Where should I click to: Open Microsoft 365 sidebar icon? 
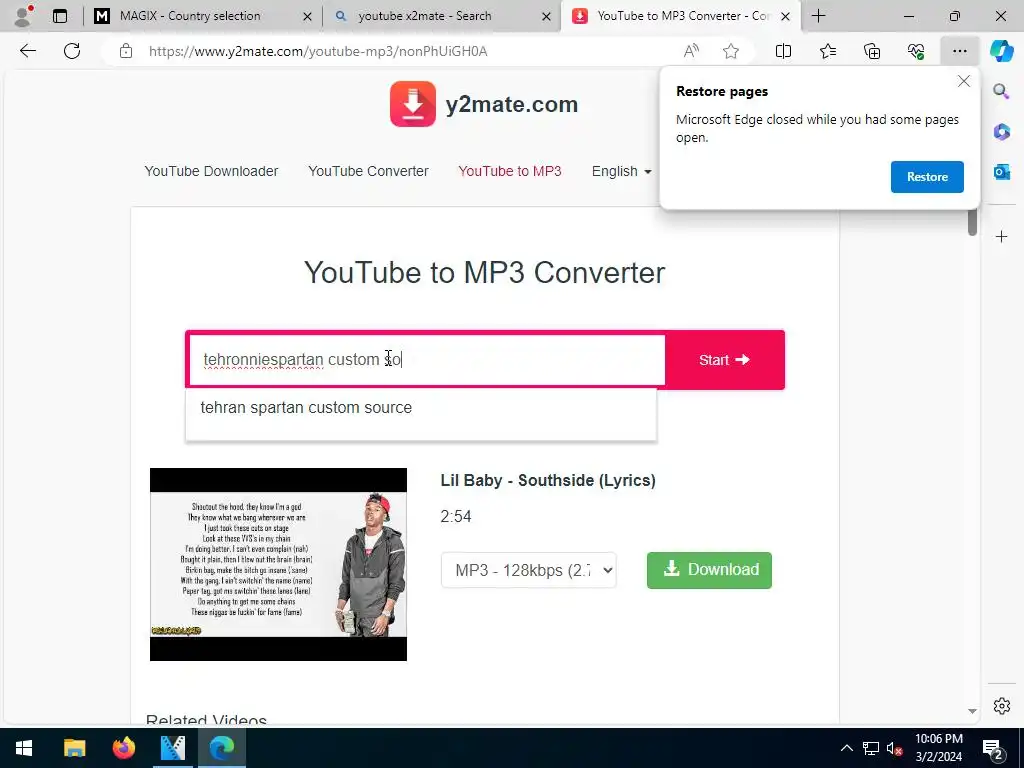point(1001,132)
